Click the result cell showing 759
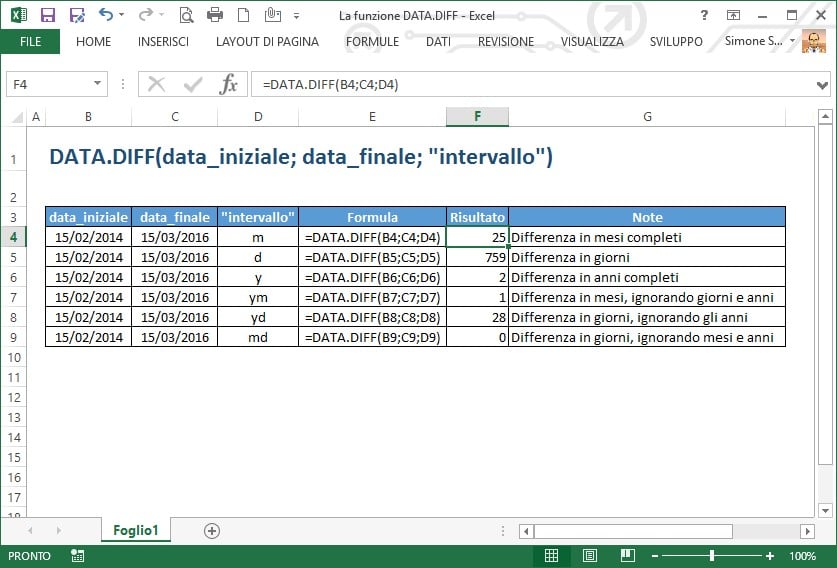 point(477,257)
